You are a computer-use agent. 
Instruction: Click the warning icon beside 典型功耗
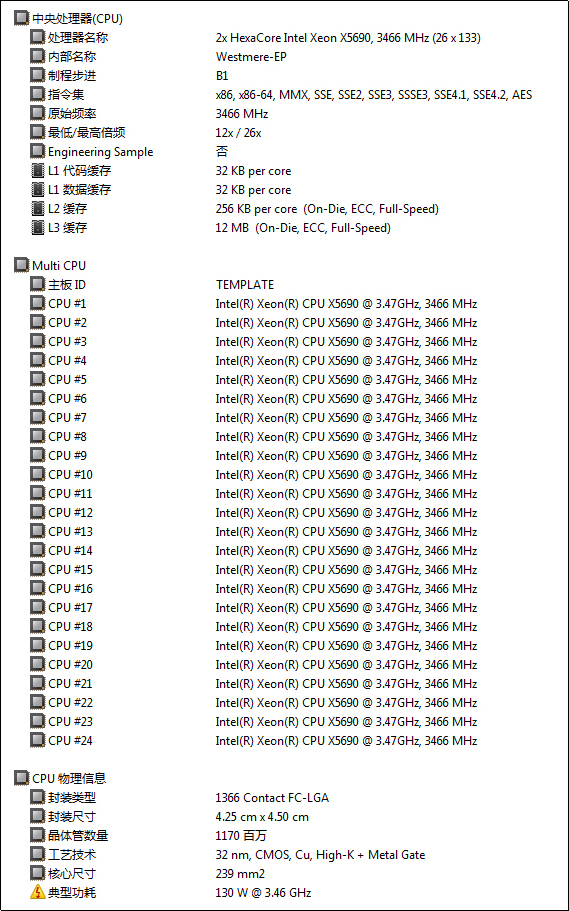tap(38, 892)
